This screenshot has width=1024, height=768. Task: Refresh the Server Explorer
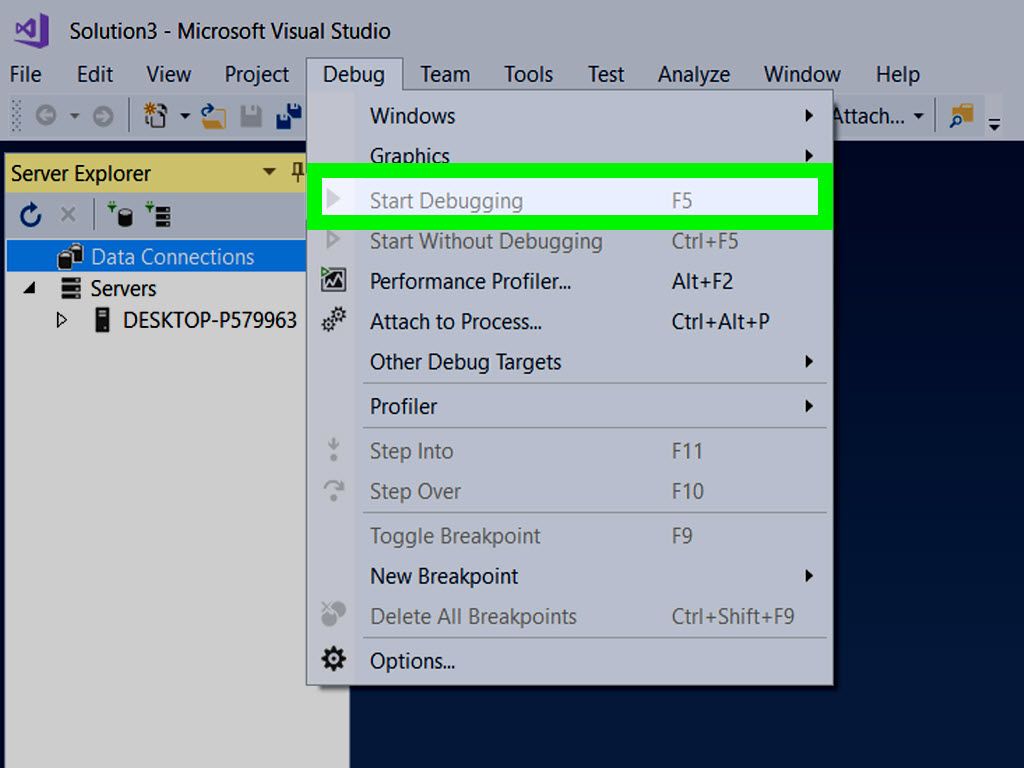point(31,215)
